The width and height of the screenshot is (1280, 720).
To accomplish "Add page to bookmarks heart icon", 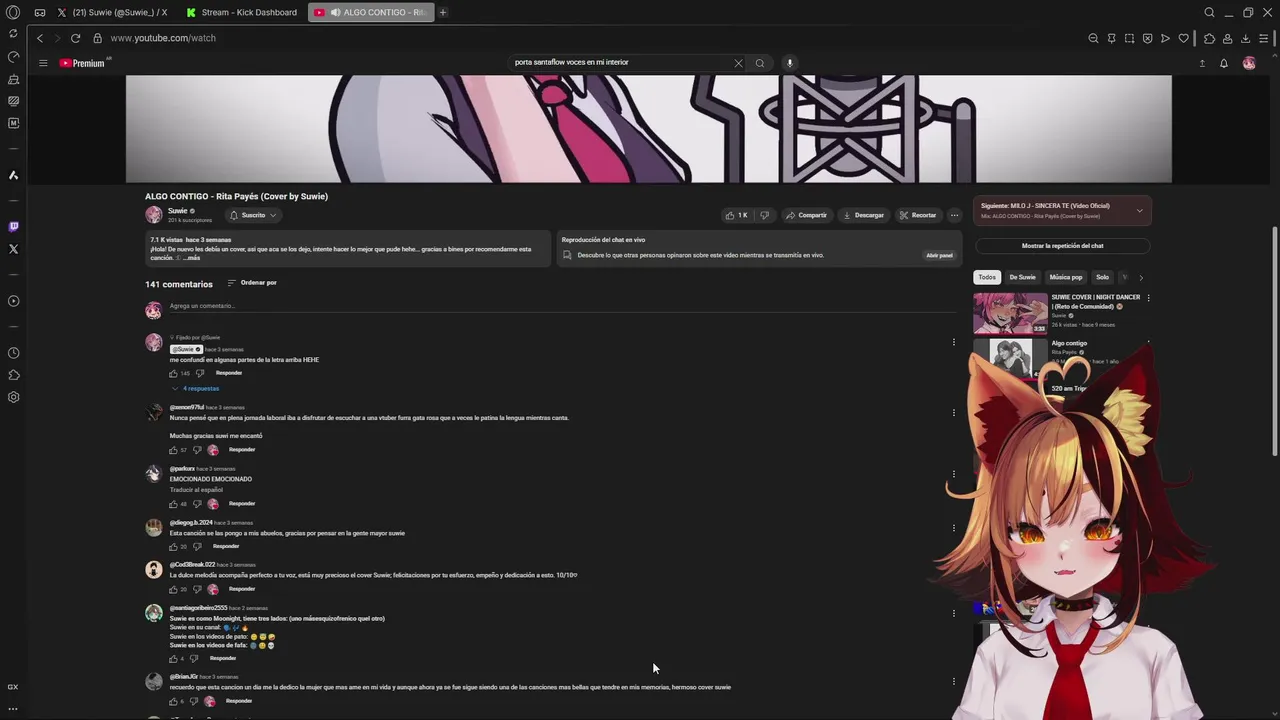I will click(x=1184, y=38).
